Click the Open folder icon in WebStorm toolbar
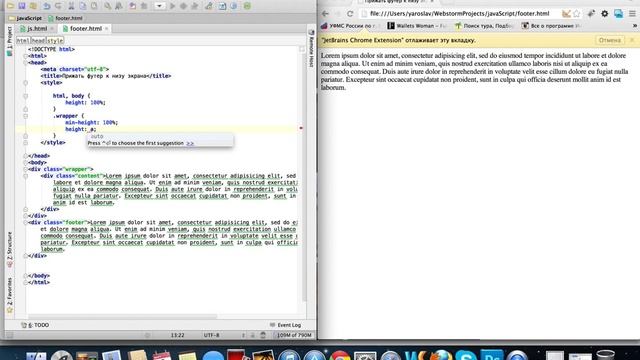 point(10,6)
